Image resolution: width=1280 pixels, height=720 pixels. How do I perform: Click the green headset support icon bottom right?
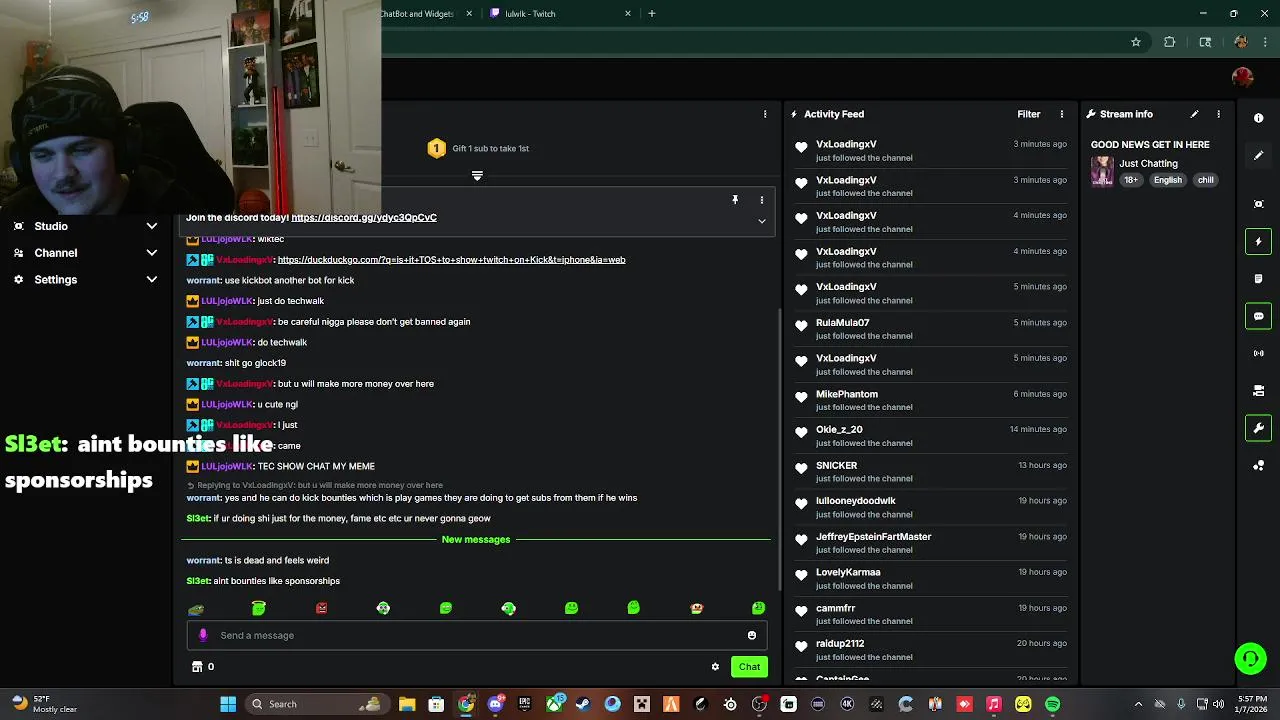1250,658
